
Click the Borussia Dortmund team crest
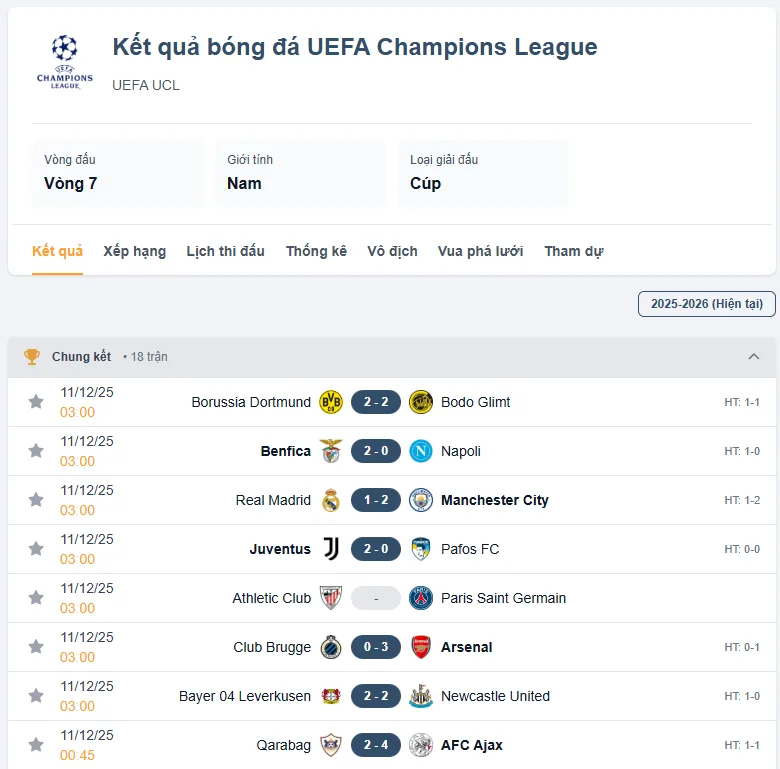pyautogui.click(x=331, y=402)
